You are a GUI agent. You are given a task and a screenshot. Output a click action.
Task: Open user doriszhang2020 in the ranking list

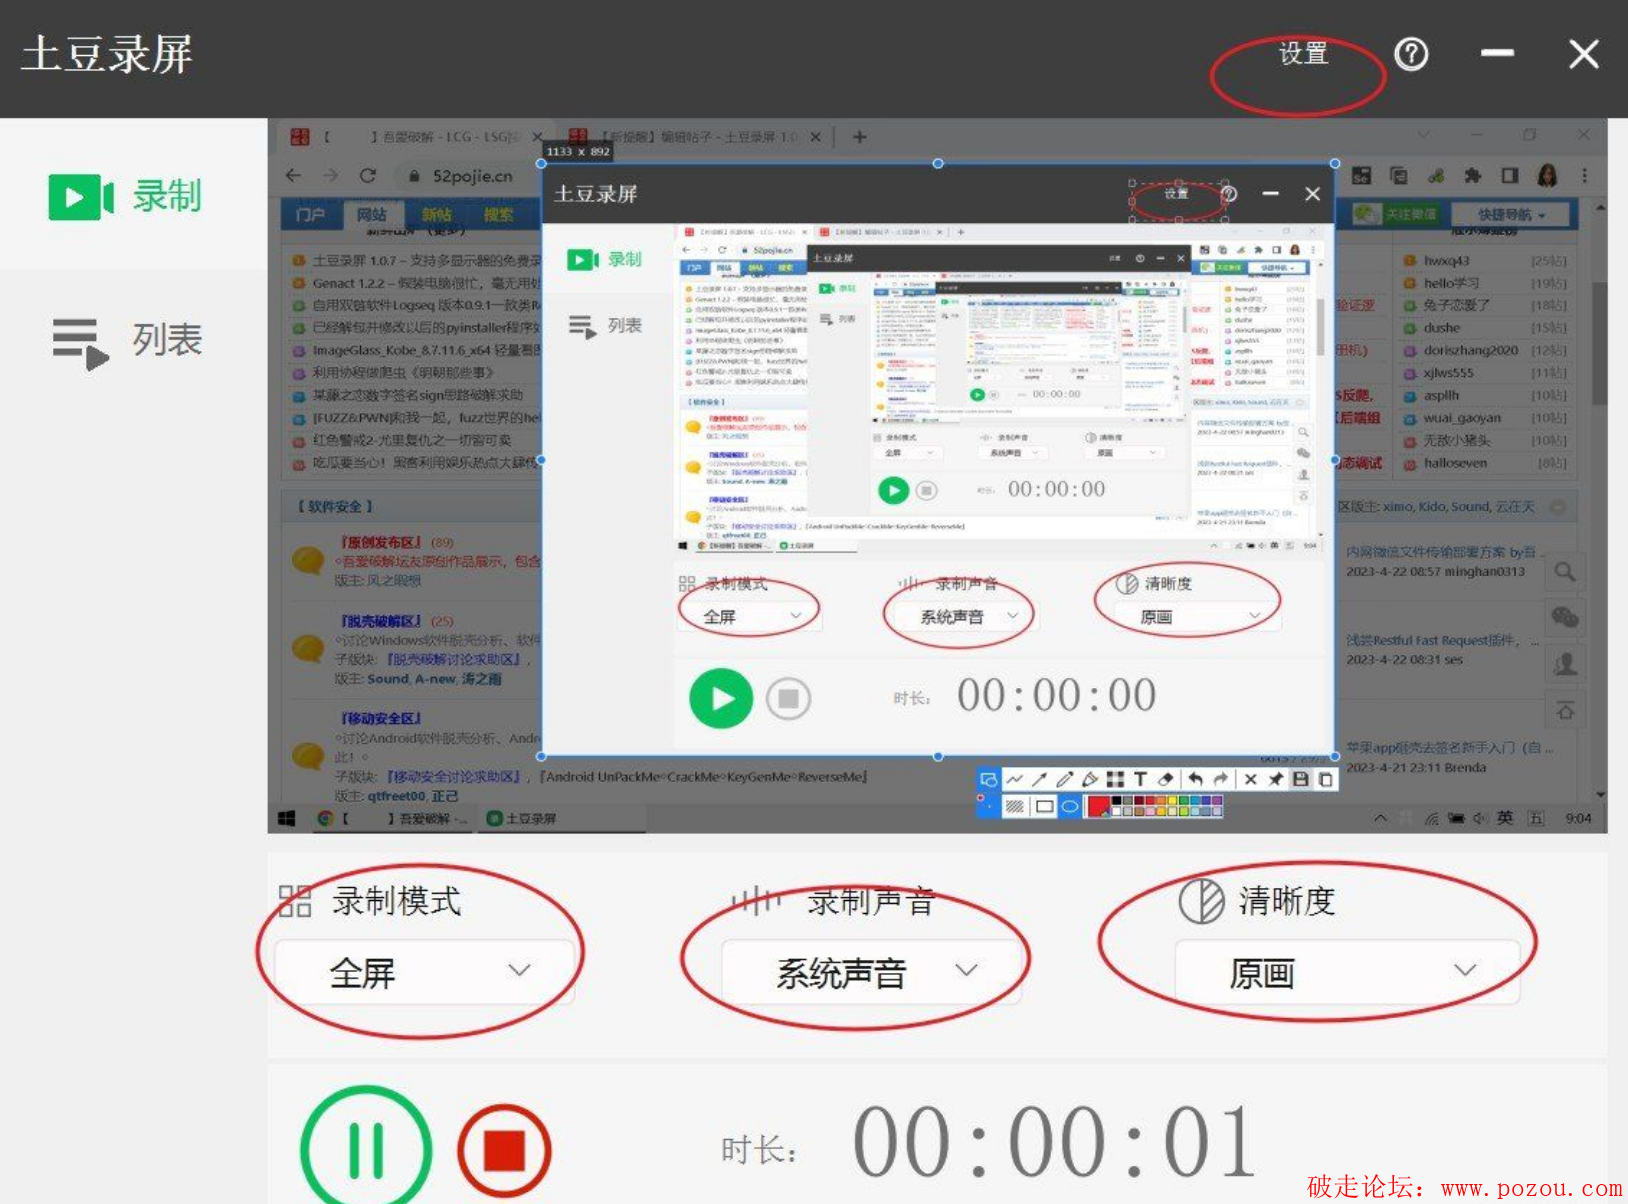(1470, 350)
